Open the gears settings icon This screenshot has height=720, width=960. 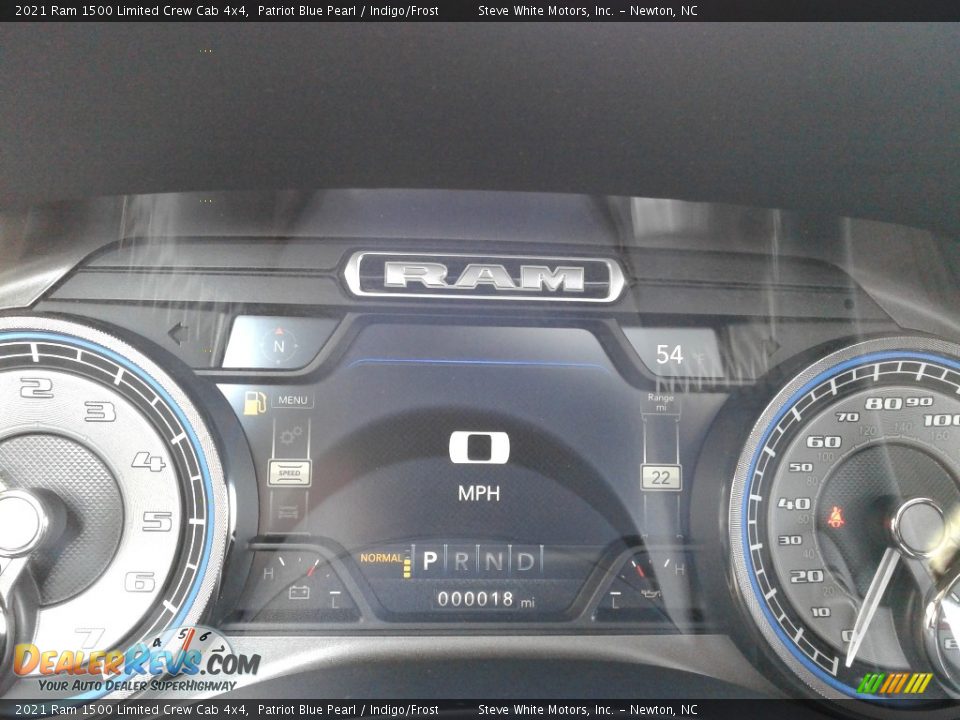click(290, 435)
